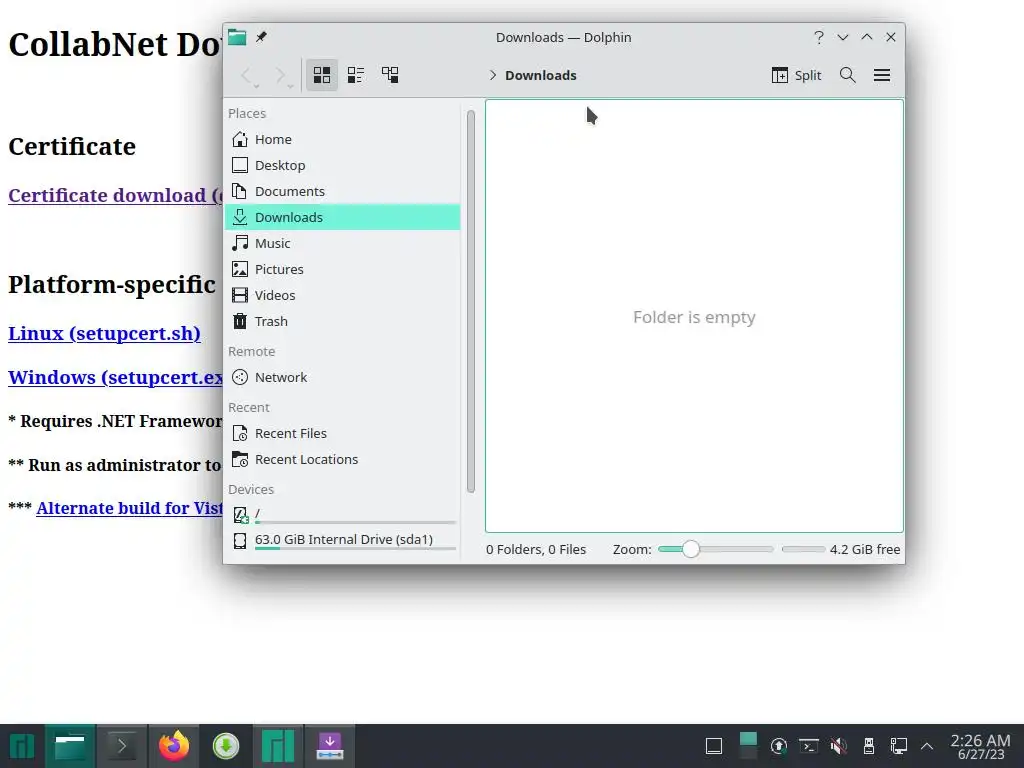The height and width of the screenshot is (768, 1024).
Task: Open Recent Locations entry
Action: [x=342, y=460]
